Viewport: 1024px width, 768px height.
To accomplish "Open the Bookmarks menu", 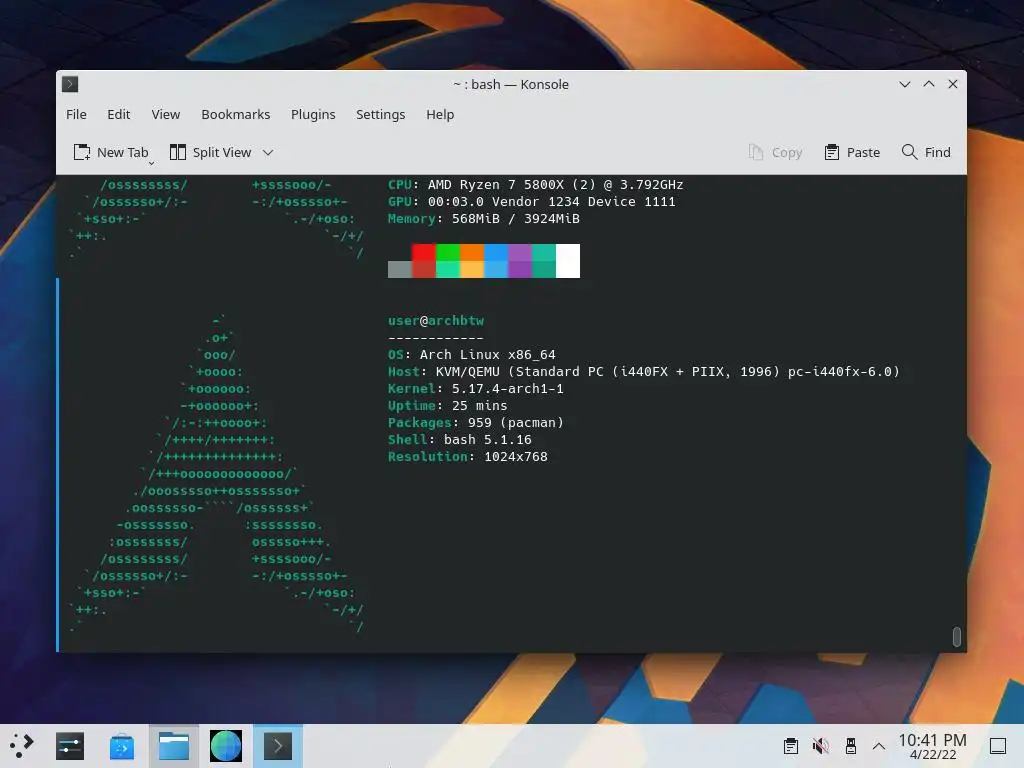I will point(235,114).
